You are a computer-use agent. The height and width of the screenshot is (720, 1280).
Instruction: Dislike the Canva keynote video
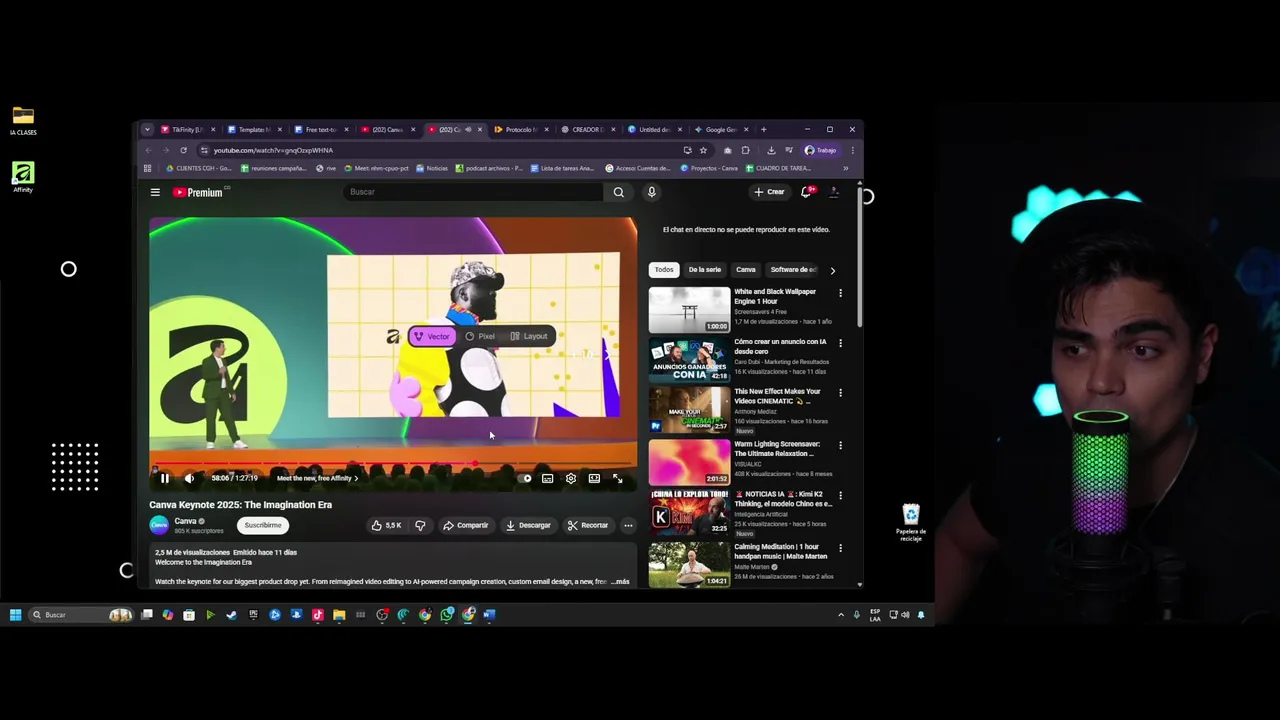(420, 525)
